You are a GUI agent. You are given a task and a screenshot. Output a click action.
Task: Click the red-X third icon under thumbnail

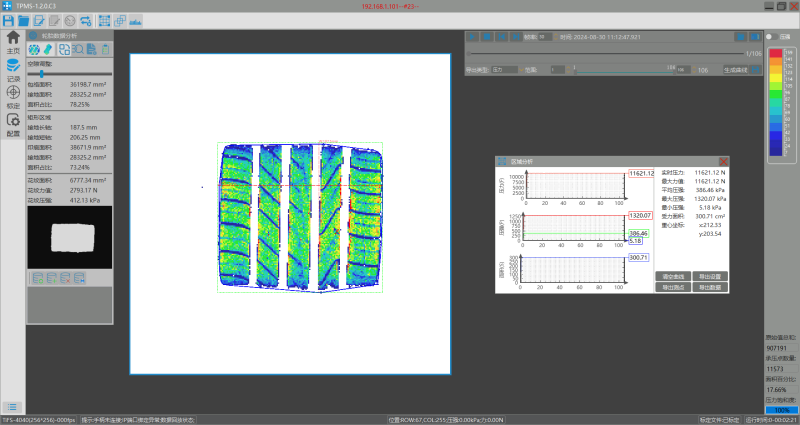(x=65, y=278)
